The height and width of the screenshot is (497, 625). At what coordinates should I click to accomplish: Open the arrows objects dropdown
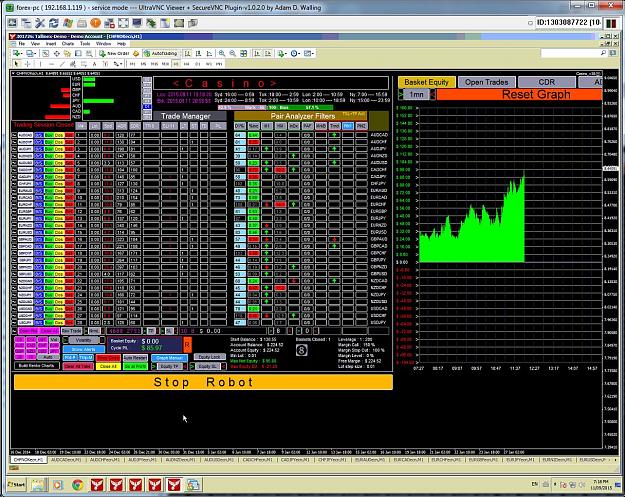(x=118, y=63)
